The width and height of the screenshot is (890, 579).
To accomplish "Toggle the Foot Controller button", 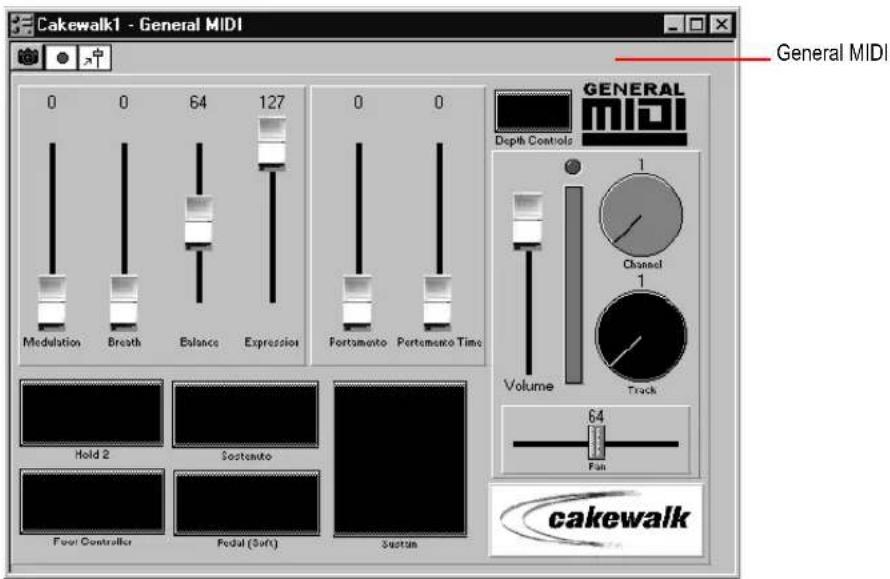I will click(92, 502).
